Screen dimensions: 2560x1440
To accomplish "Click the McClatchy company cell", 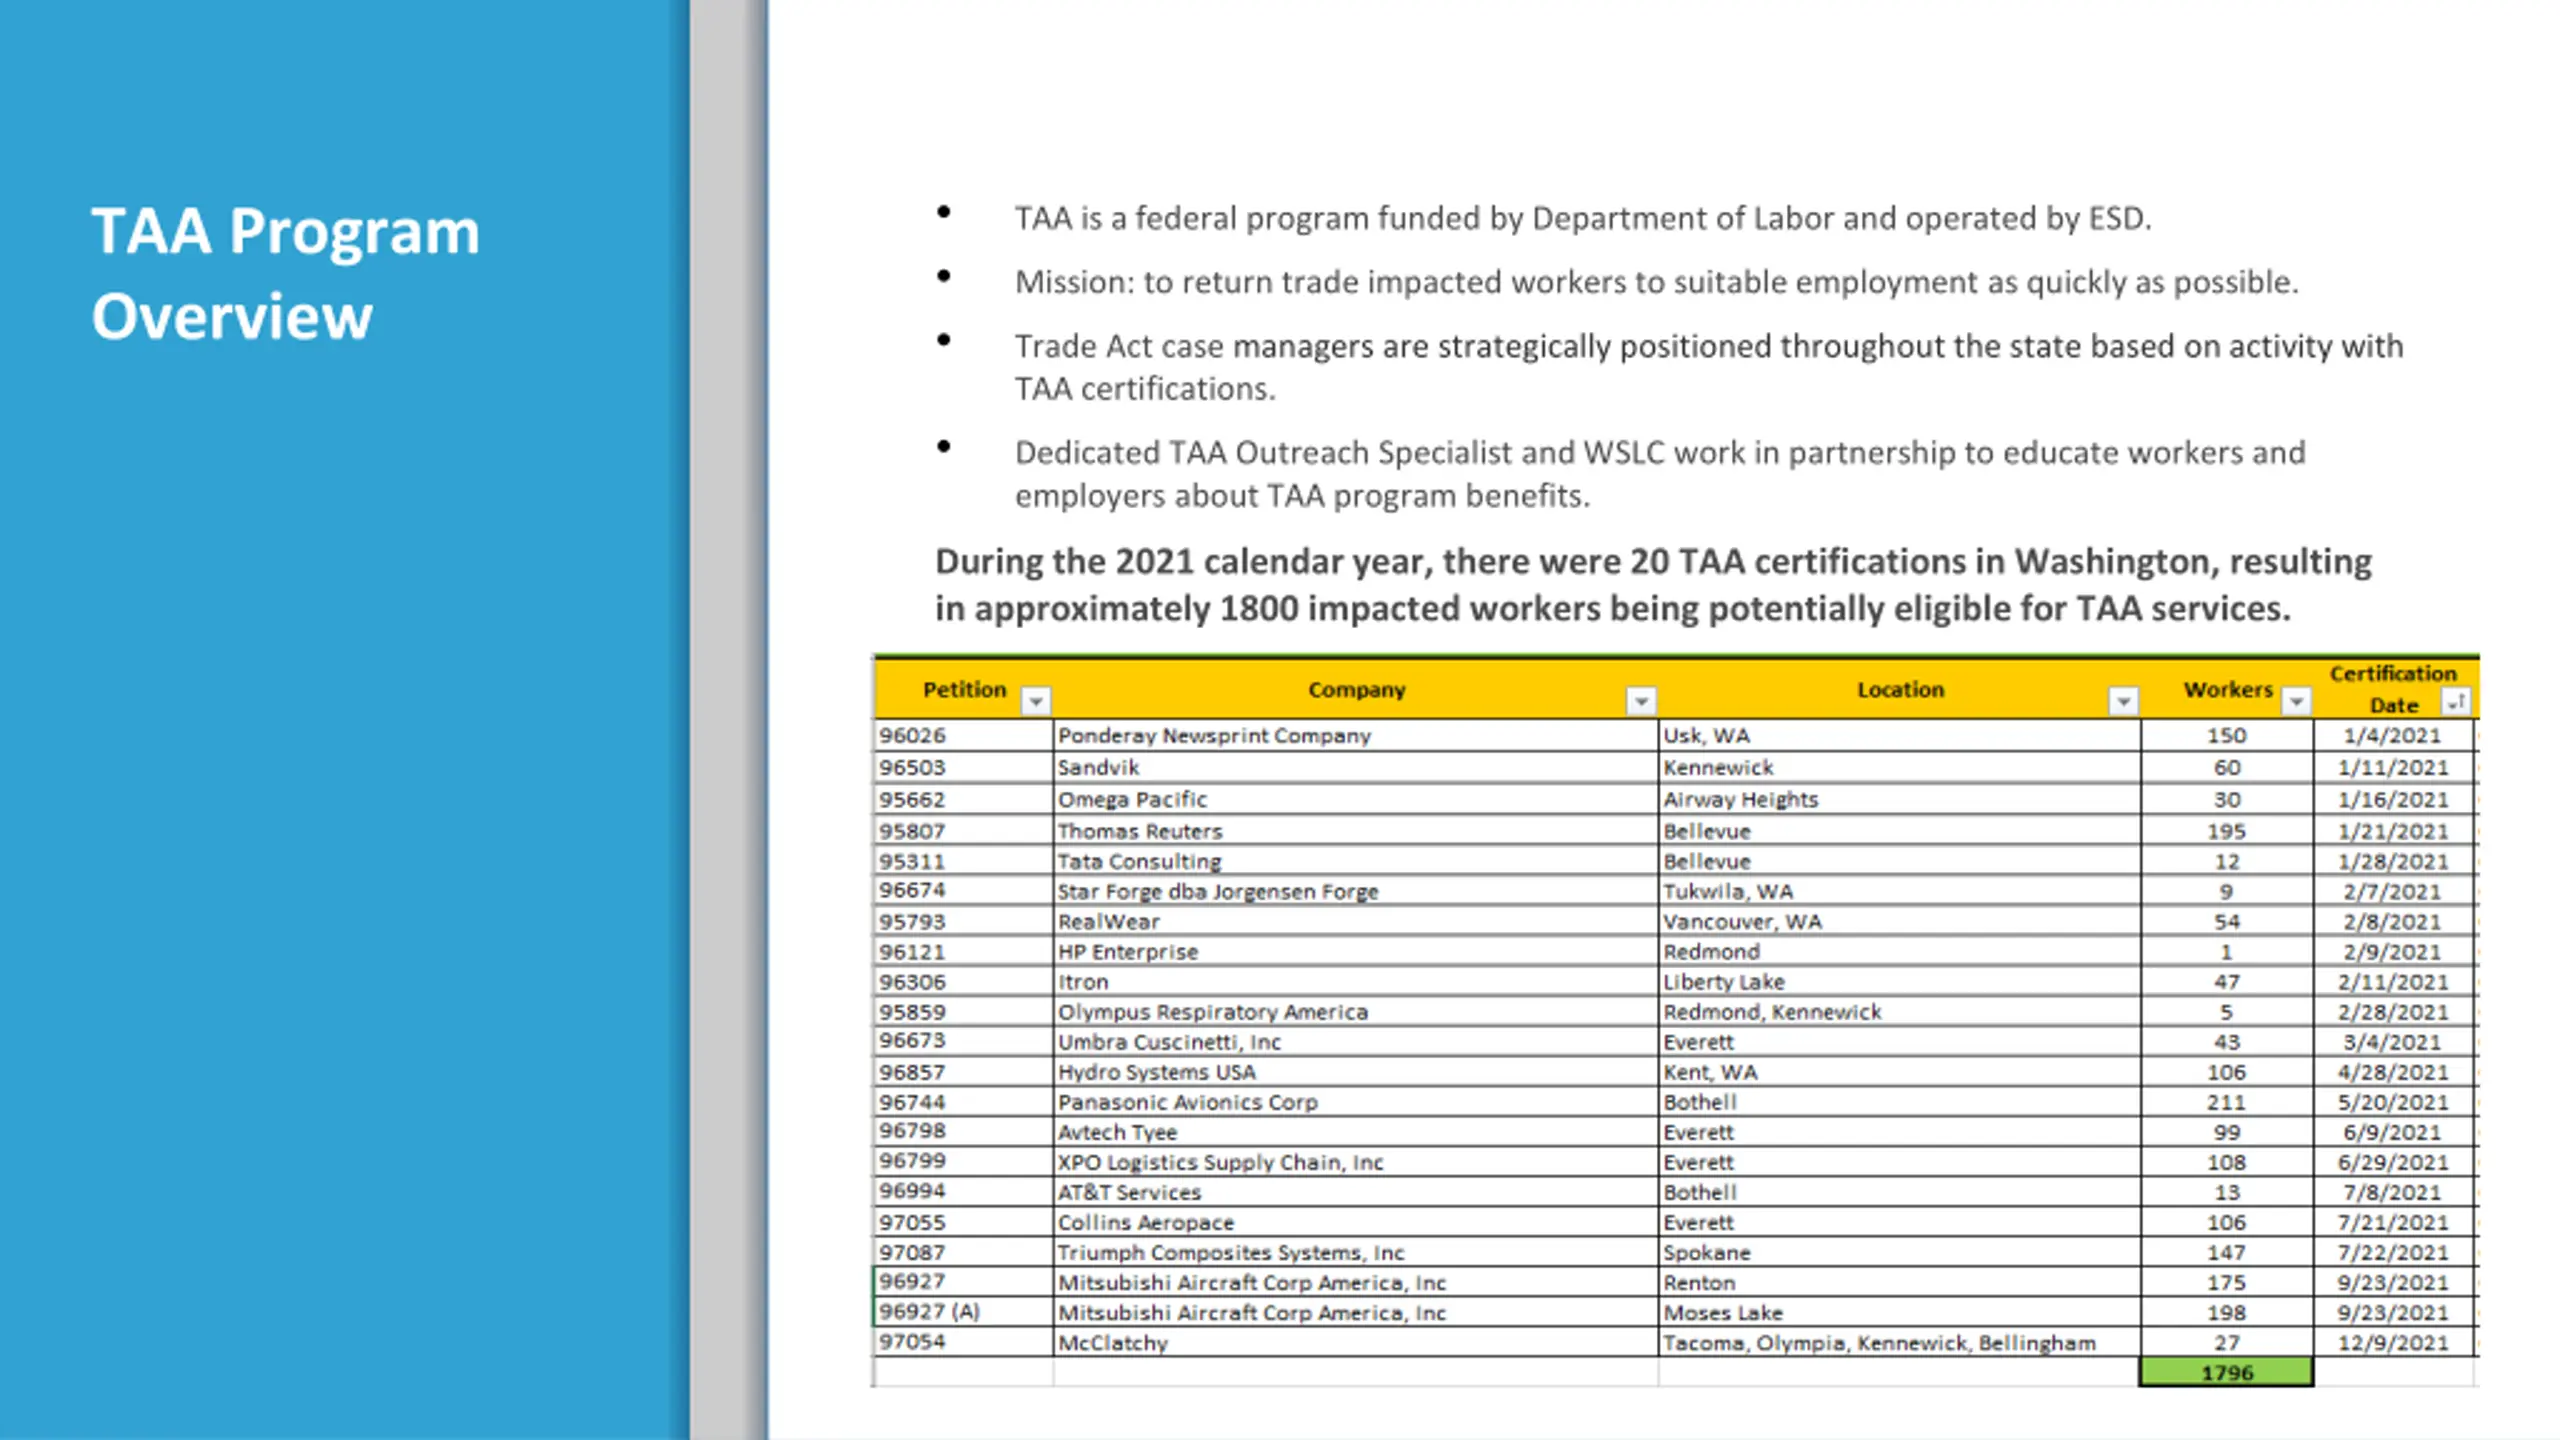I will 1356,1341.
